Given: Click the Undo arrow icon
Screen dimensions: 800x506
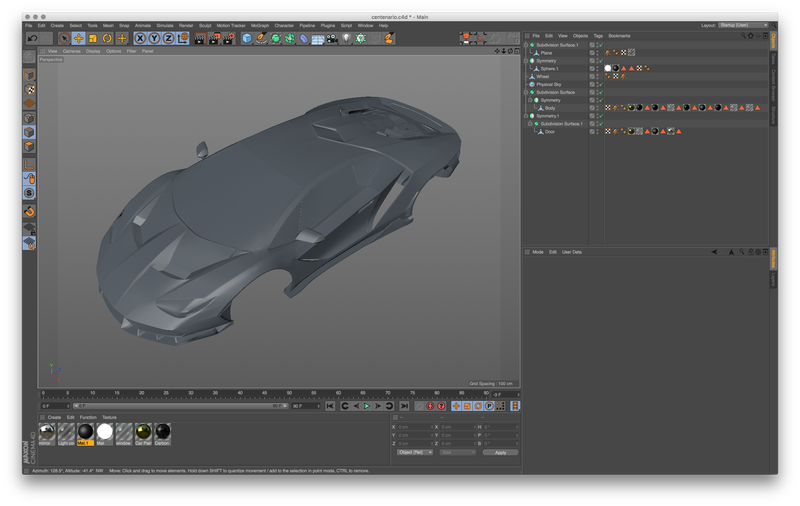Looking at the screenshot, I should tap(33, 38).
